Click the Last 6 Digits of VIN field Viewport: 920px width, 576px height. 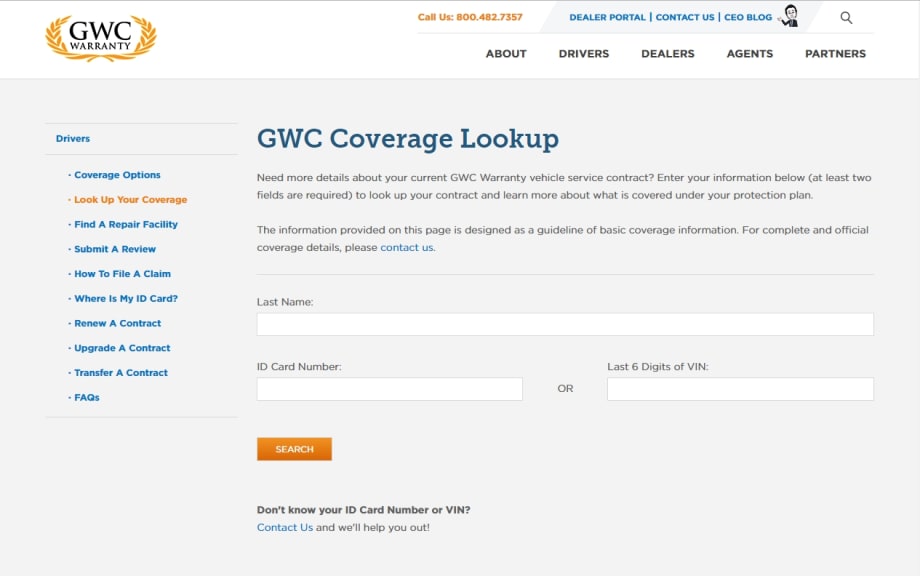[x=740, y=388]
